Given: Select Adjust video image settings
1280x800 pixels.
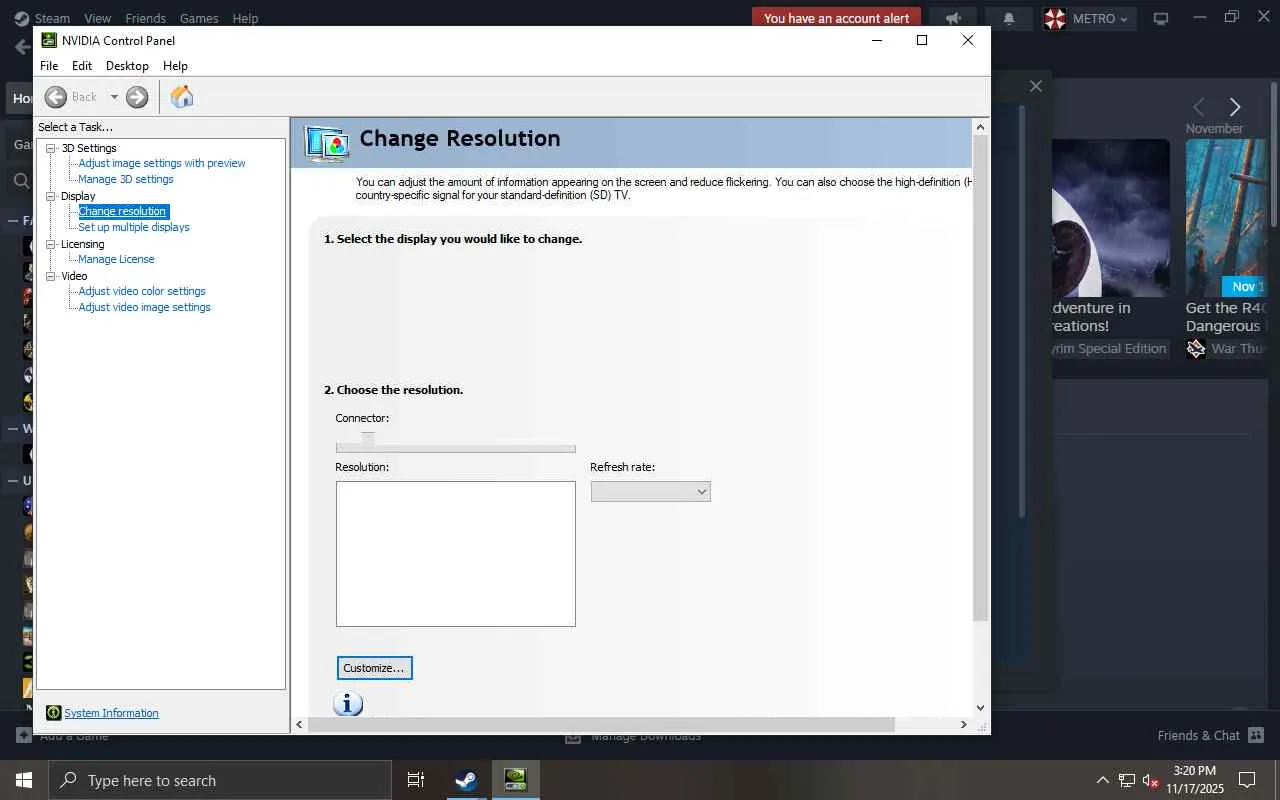Looking at the screenshot, I should tap(144, 307).
